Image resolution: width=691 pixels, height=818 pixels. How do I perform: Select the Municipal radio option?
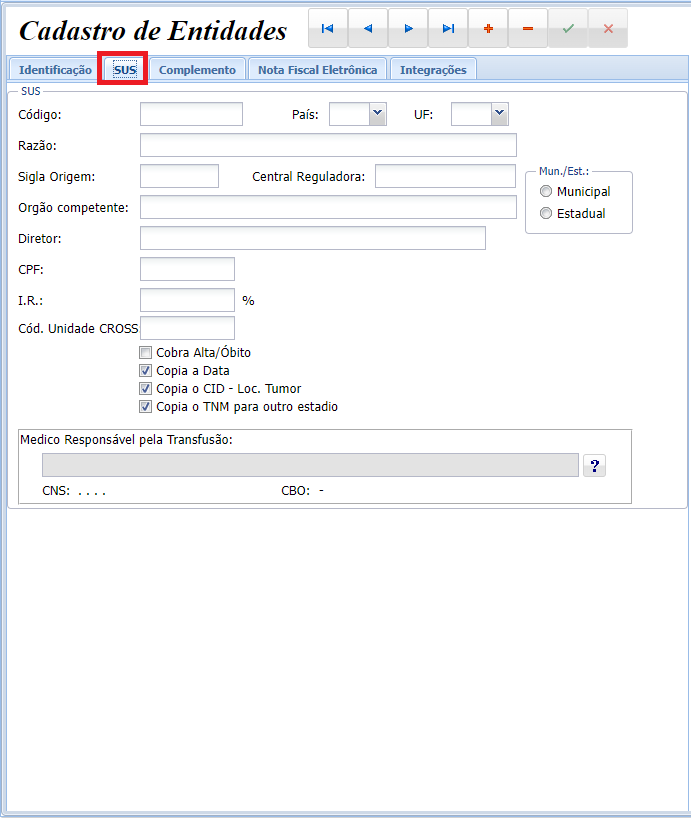[x=545, y=191]
